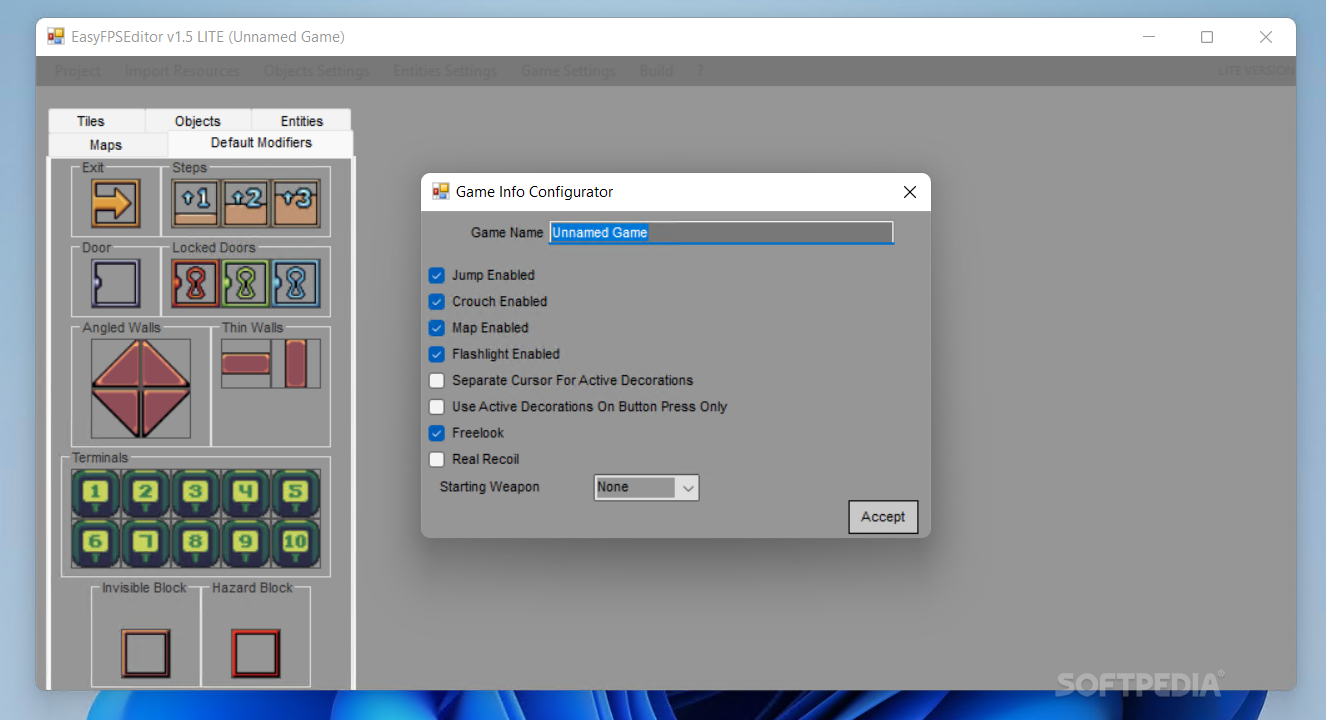Minimize the EasyFPSEditor window
This screenshot has height=720, width=1326.
pyautogui.click(x=1148, y=37)
